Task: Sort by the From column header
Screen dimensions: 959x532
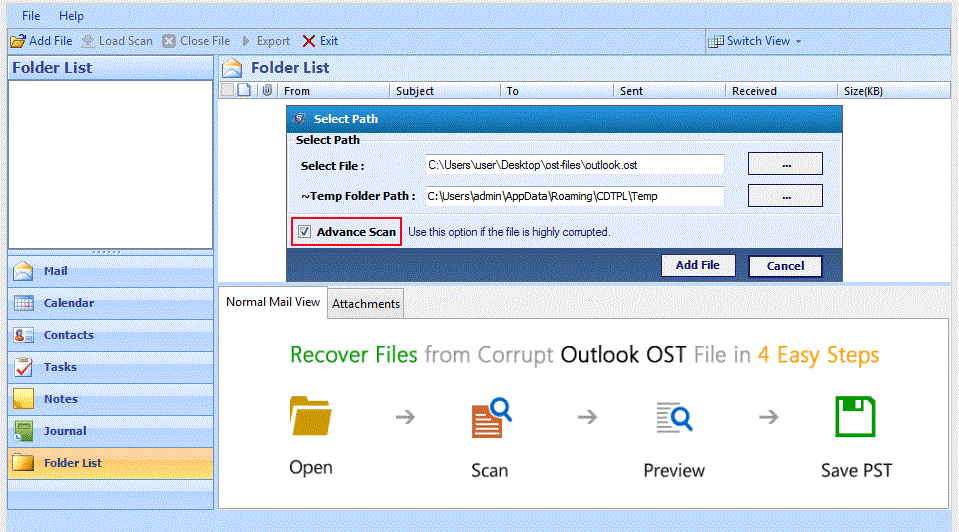Action: [334, 91]
